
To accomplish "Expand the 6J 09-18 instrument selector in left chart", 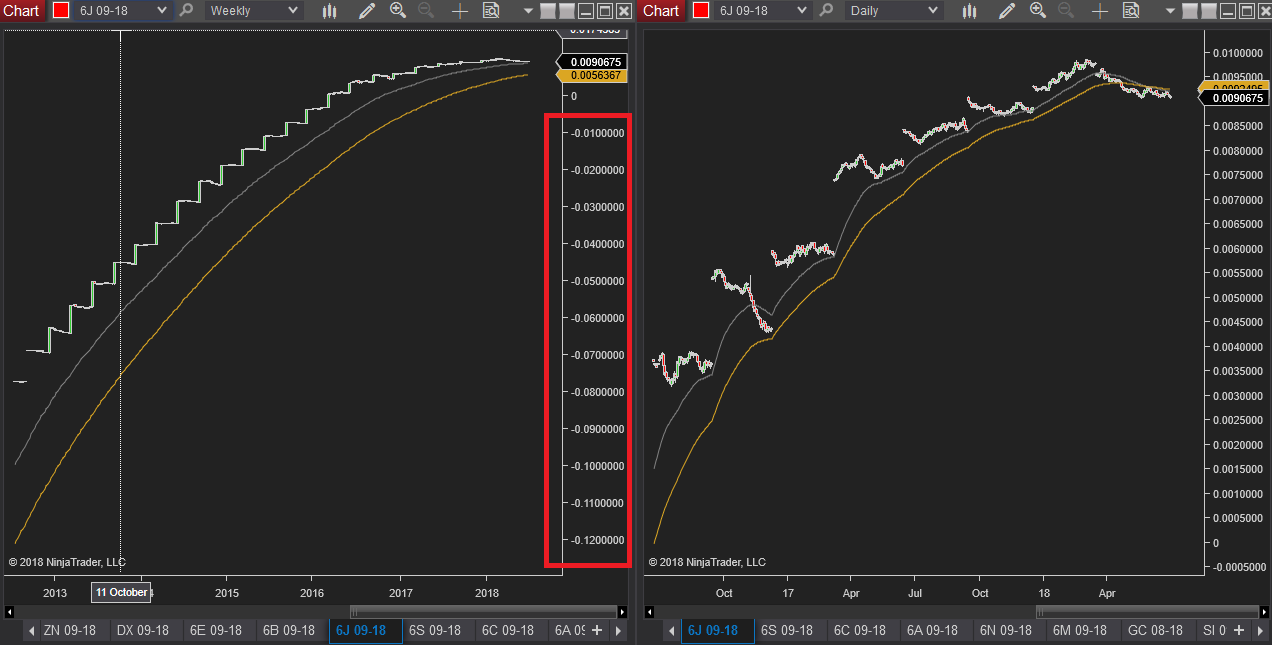I will (122, 11).
